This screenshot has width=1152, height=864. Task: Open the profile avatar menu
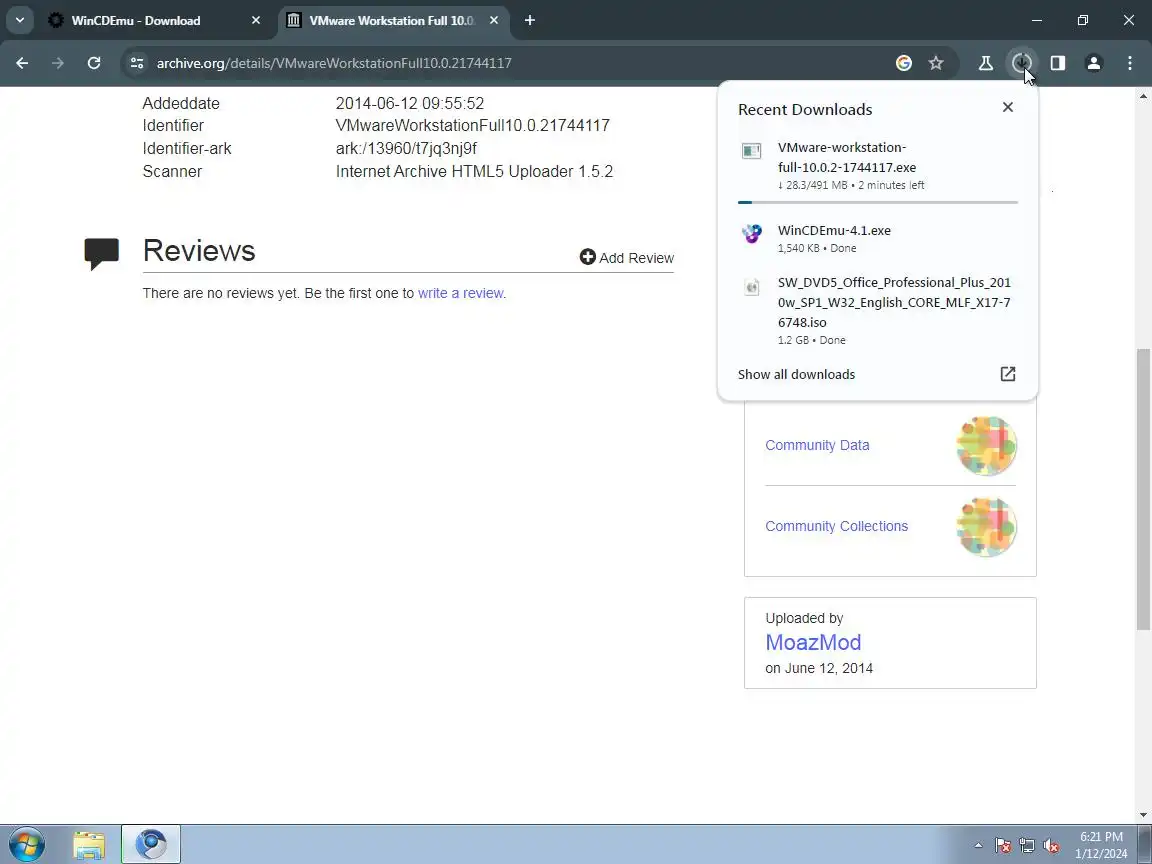(1094, 63)
